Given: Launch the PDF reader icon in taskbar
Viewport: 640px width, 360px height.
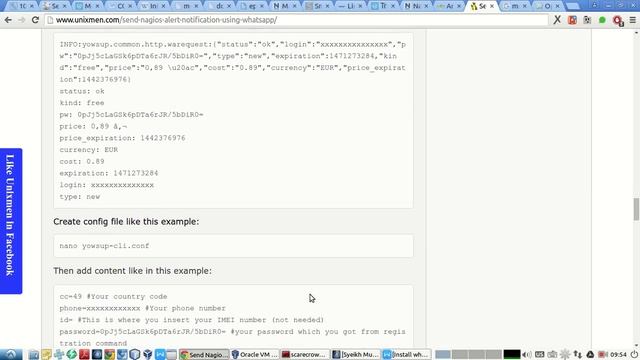Looking at the screenshot, I should tap(84, 354).
